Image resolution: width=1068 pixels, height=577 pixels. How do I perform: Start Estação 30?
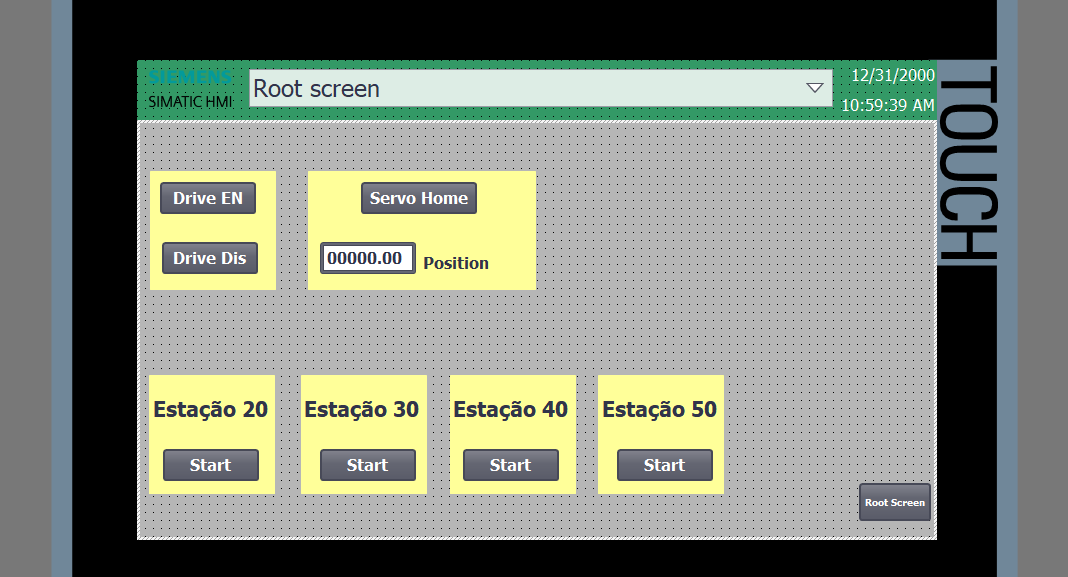[x=368, y=465]
